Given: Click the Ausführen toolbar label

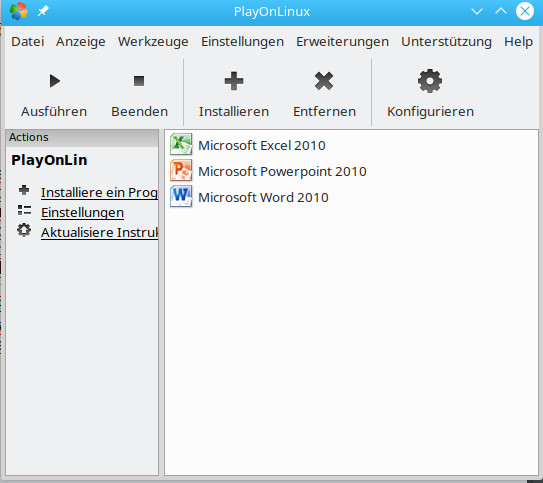Looking at the screenshot, I should (x=54, y=111).
